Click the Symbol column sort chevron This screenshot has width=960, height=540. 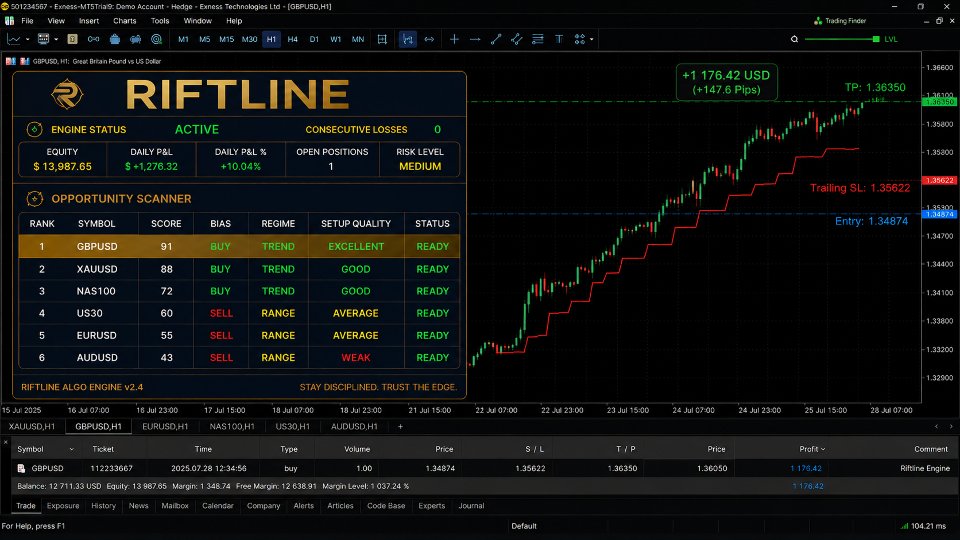point(72,449)
